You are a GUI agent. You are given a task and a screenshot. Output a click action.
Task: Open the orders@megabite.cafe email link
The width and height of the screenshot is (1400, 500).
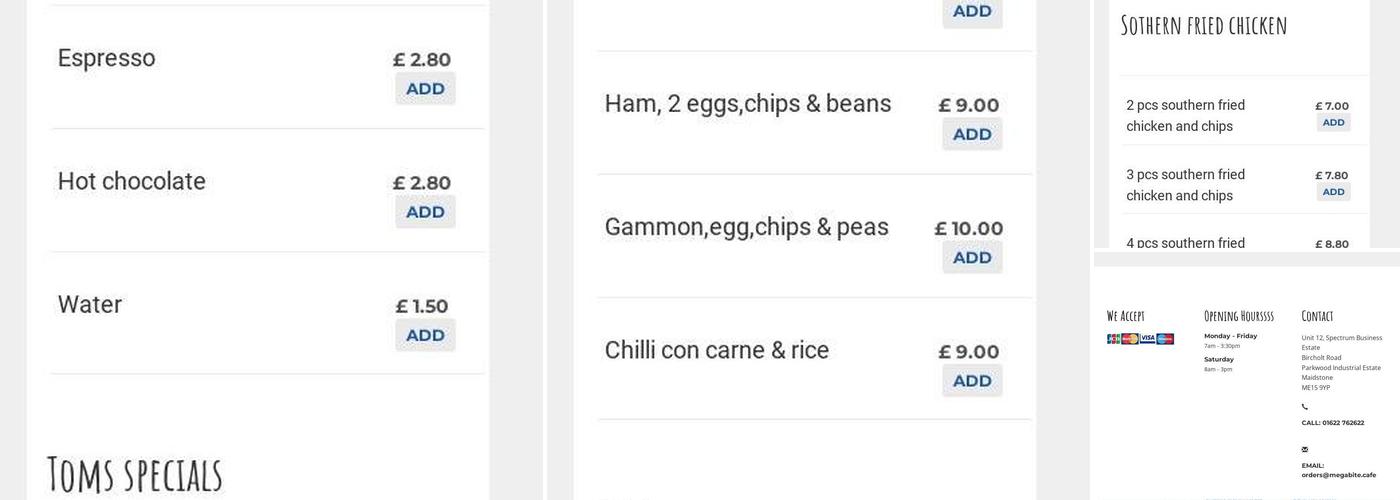[1338, 475]
